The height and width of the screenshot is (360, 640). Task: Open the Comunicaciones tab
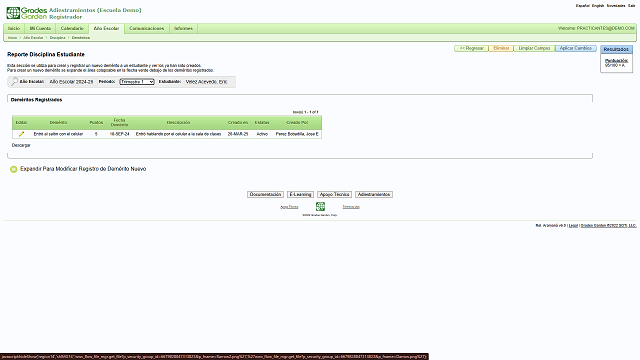147,29
